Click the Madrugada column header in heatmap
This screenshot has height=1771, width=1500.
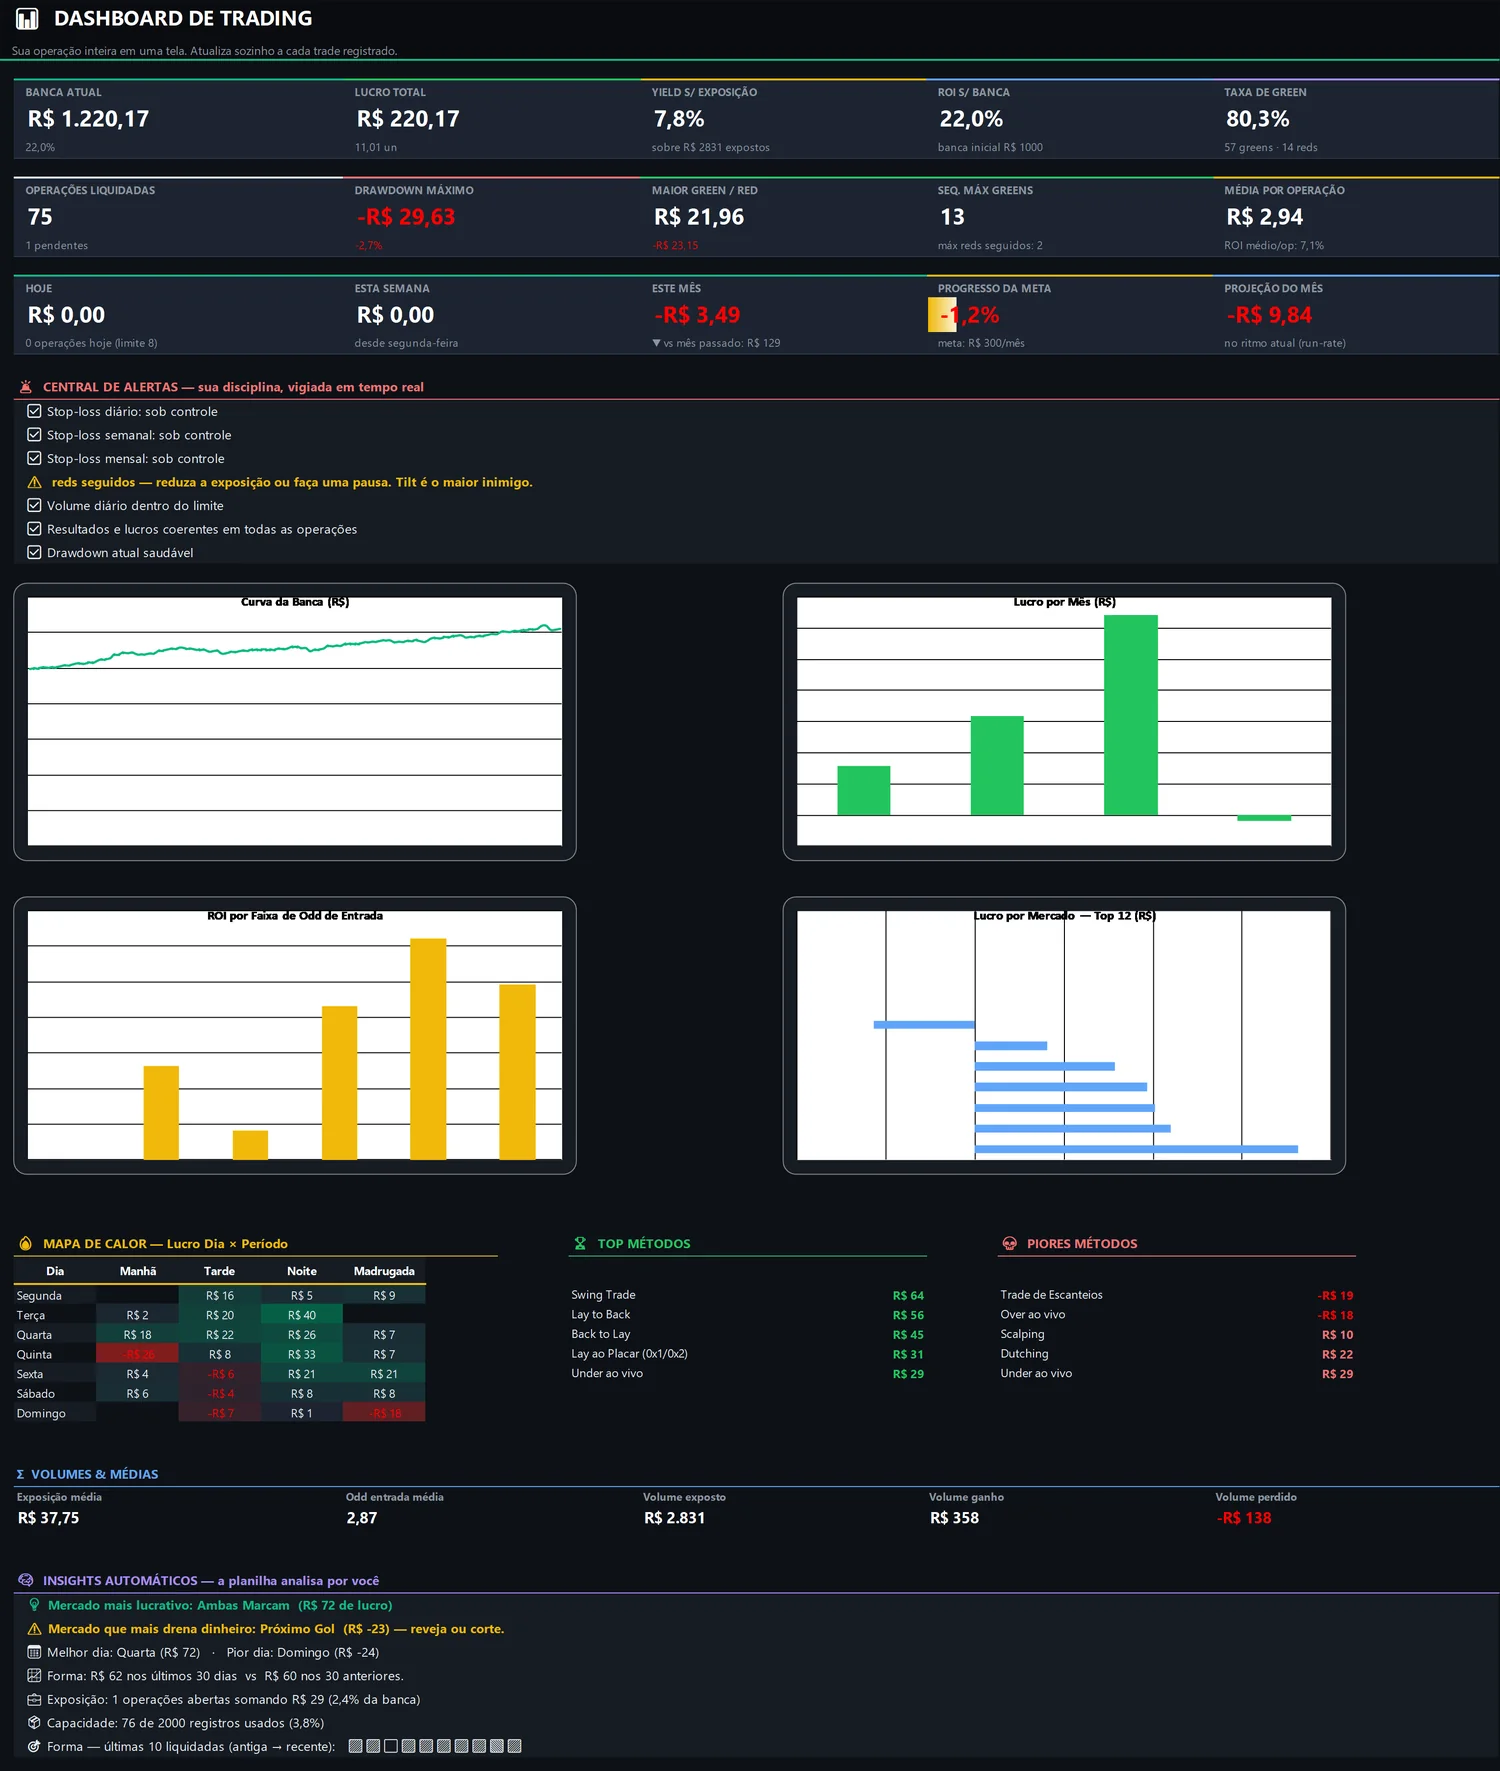click(384, 1271)
